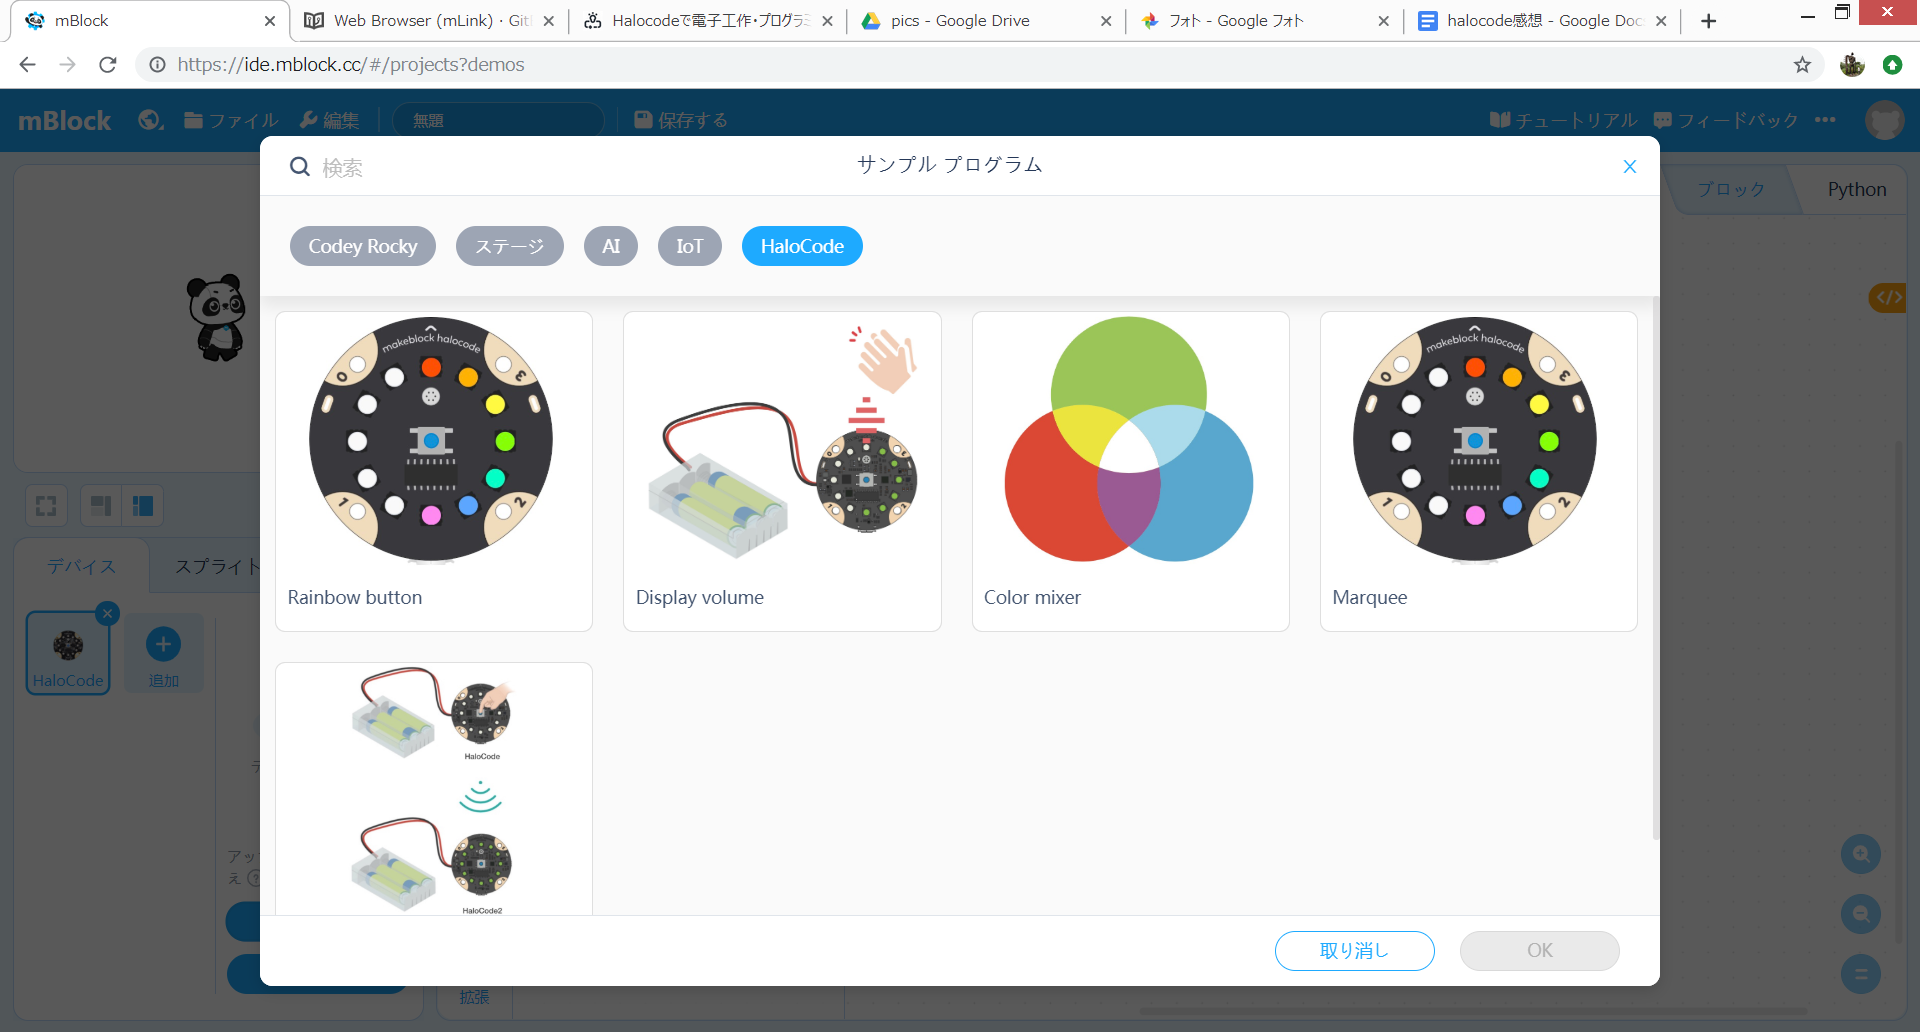Switch to the Halocodeで電子工作 browser tab
Screen dimensions: 1920x1032
(x=708, y=21)
